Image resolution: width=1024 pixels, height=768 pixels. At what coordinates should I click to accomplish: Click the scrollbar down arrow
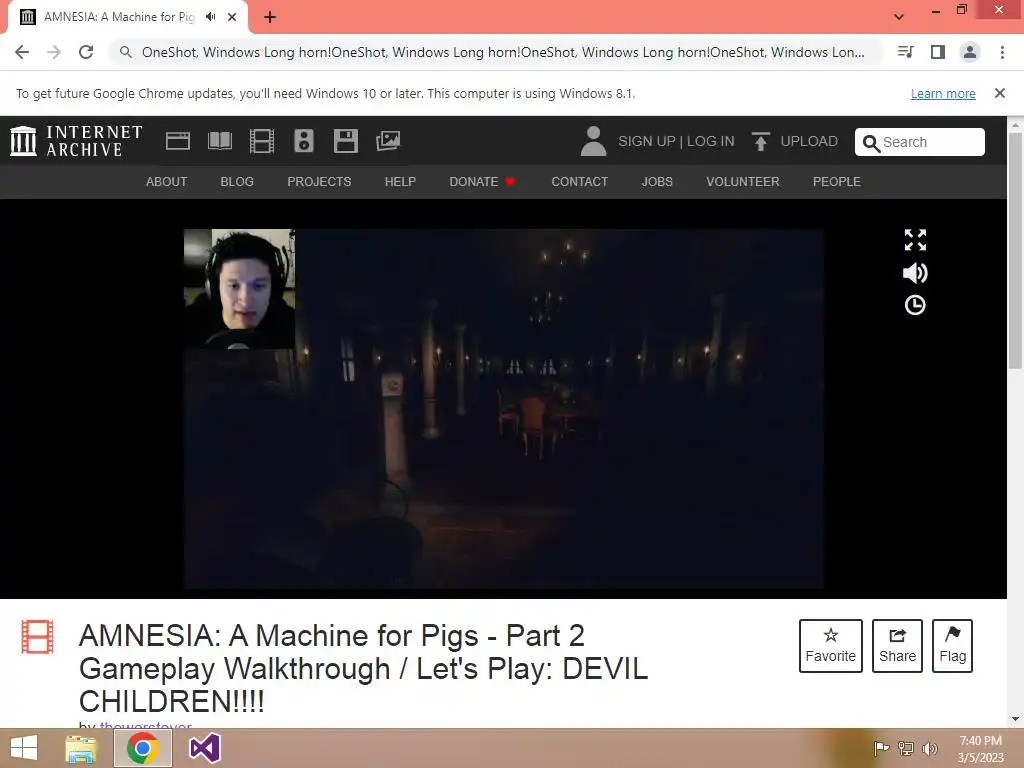[x=1016, y=720]
